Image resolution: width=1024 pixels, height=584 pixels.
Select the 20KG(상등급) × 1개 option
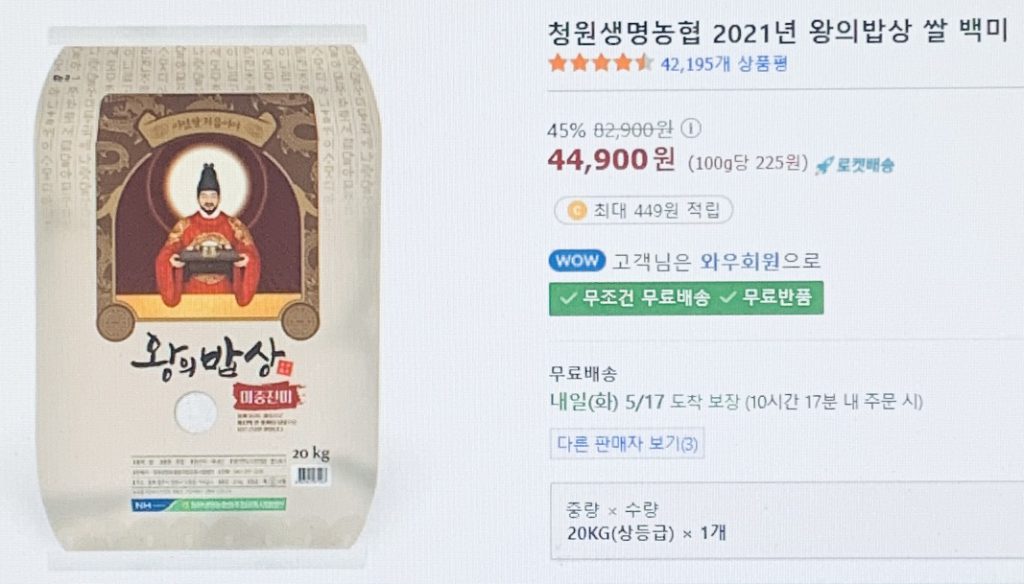647,533
